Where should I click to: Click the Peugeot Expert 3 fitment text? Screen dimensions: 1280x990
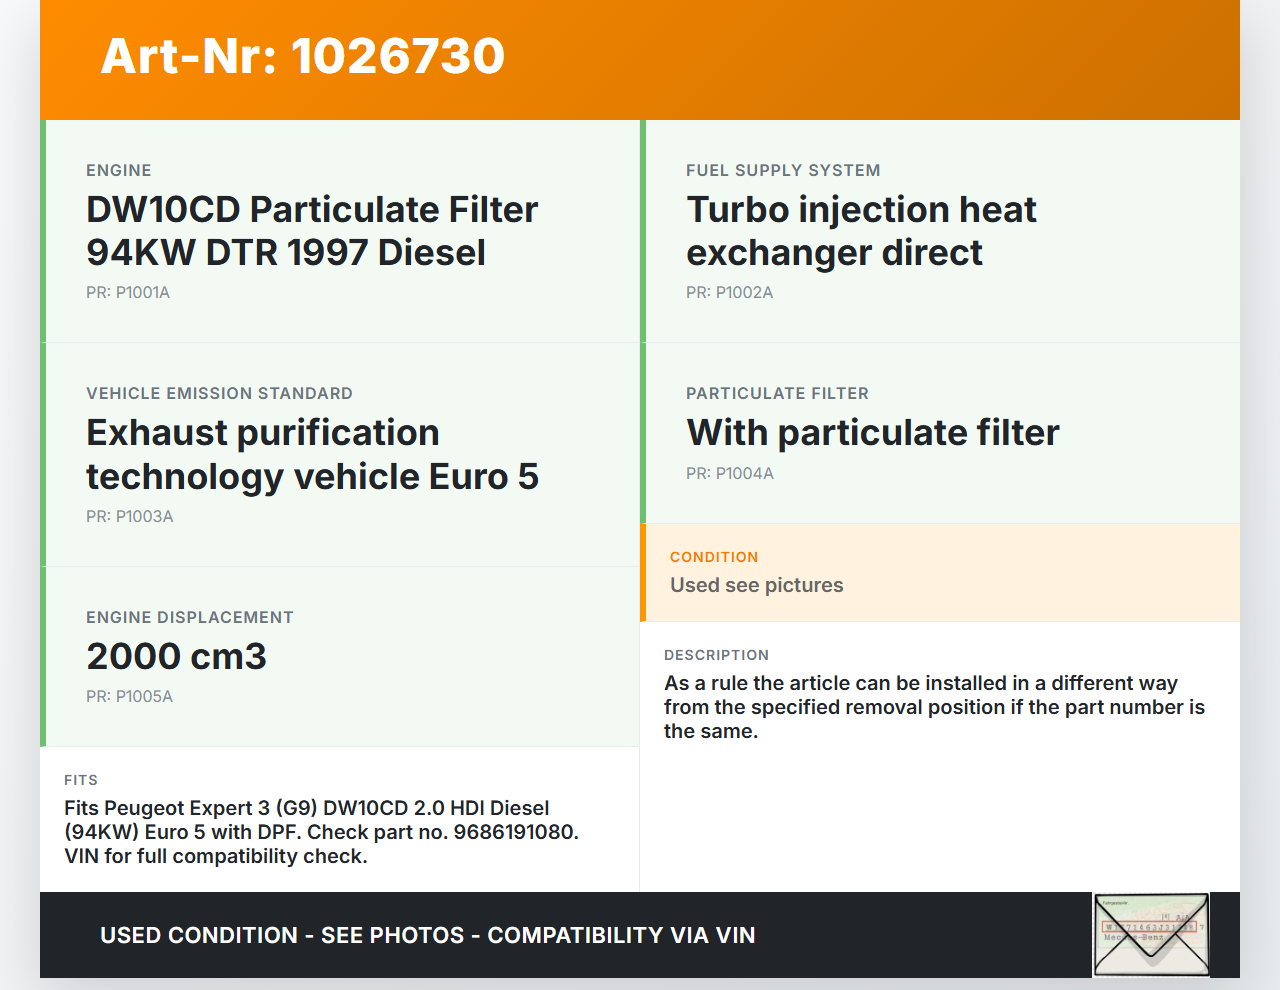(321, 832)
